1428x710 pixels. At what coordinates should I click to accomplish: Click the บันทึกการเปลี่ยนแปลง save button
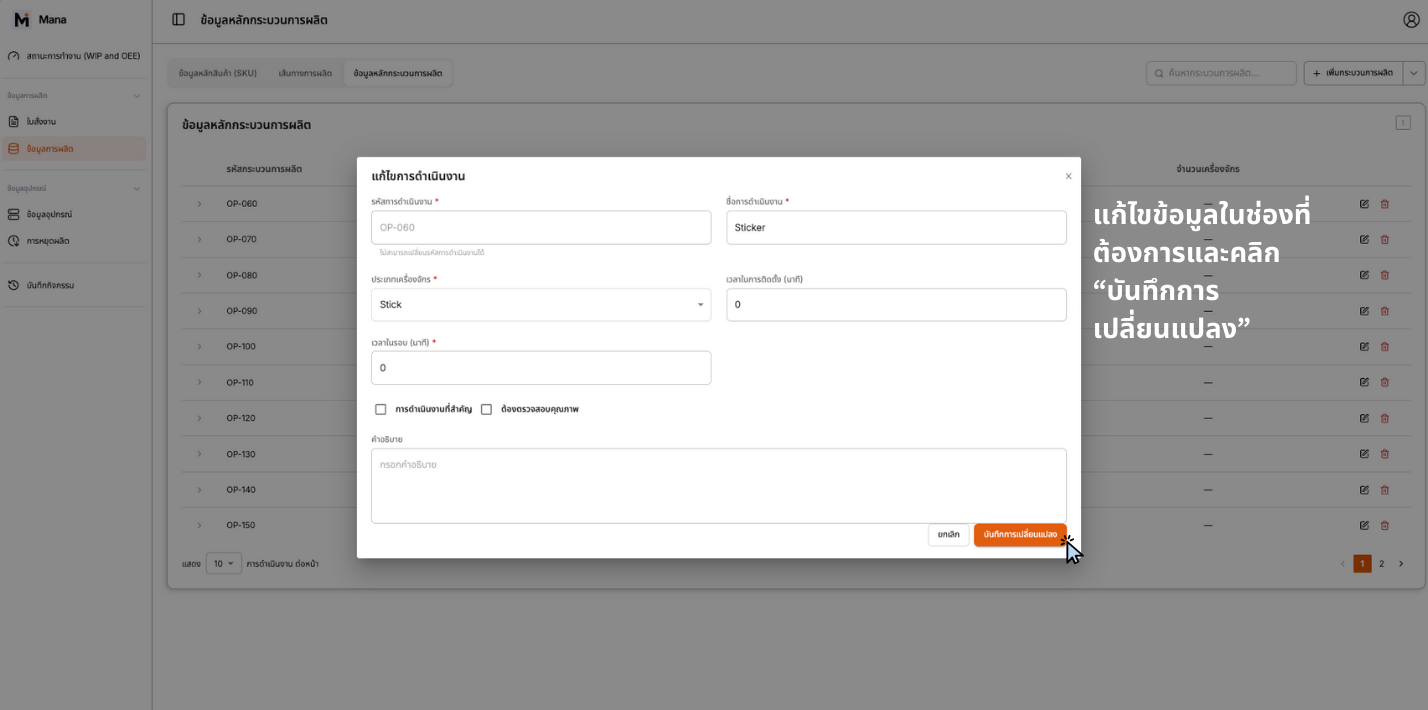pos(1020,534)
